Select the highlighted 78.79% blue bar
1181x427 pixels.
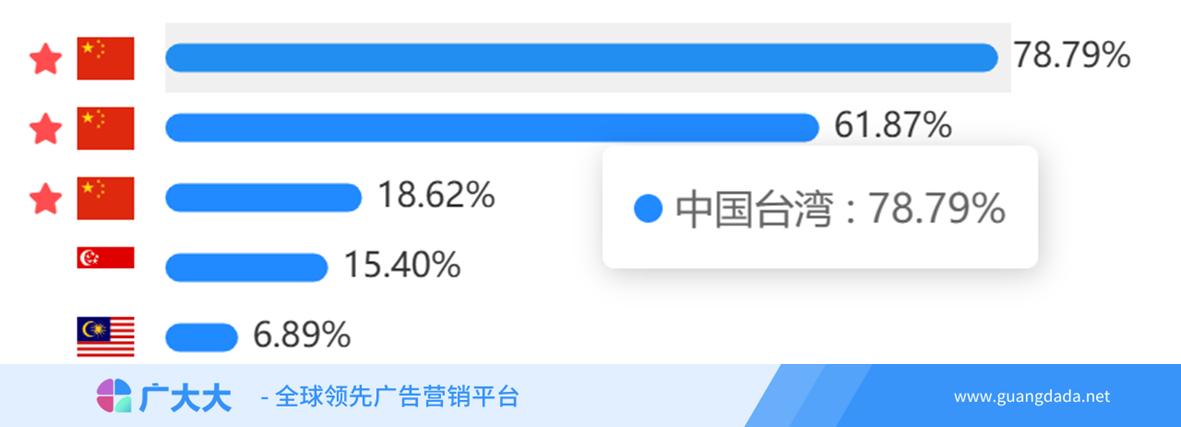pyautogui.click(x=581, y=58)
